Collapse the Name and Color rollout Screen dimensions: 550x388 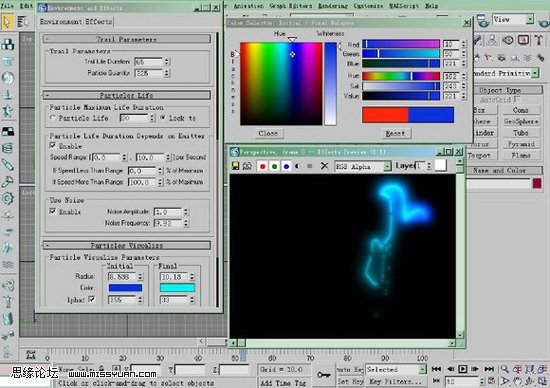(x=504, y=170)
